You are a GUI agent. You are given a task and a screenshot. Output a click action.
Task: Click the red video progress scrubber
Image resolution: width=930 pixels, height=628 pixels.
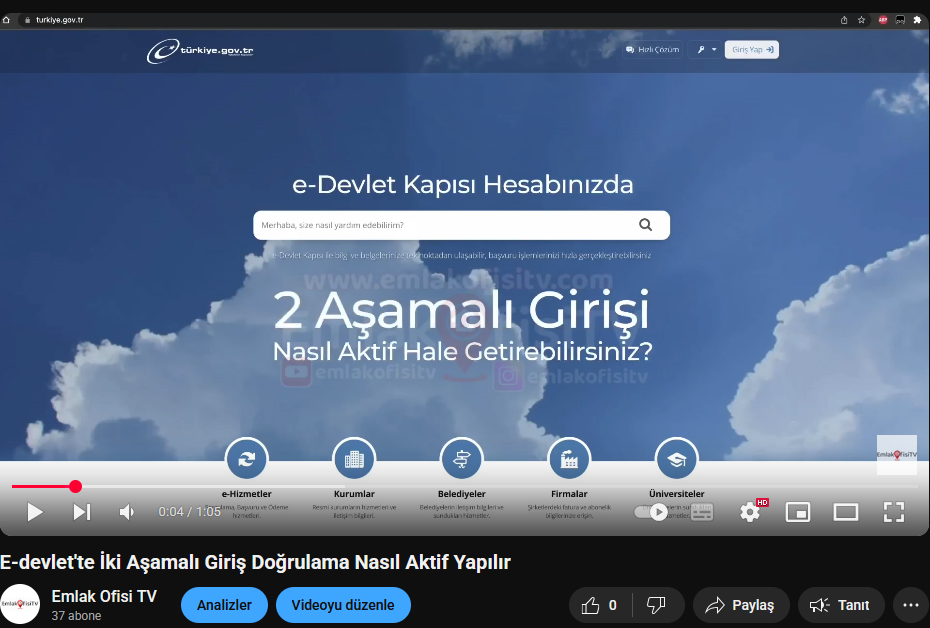75,487
